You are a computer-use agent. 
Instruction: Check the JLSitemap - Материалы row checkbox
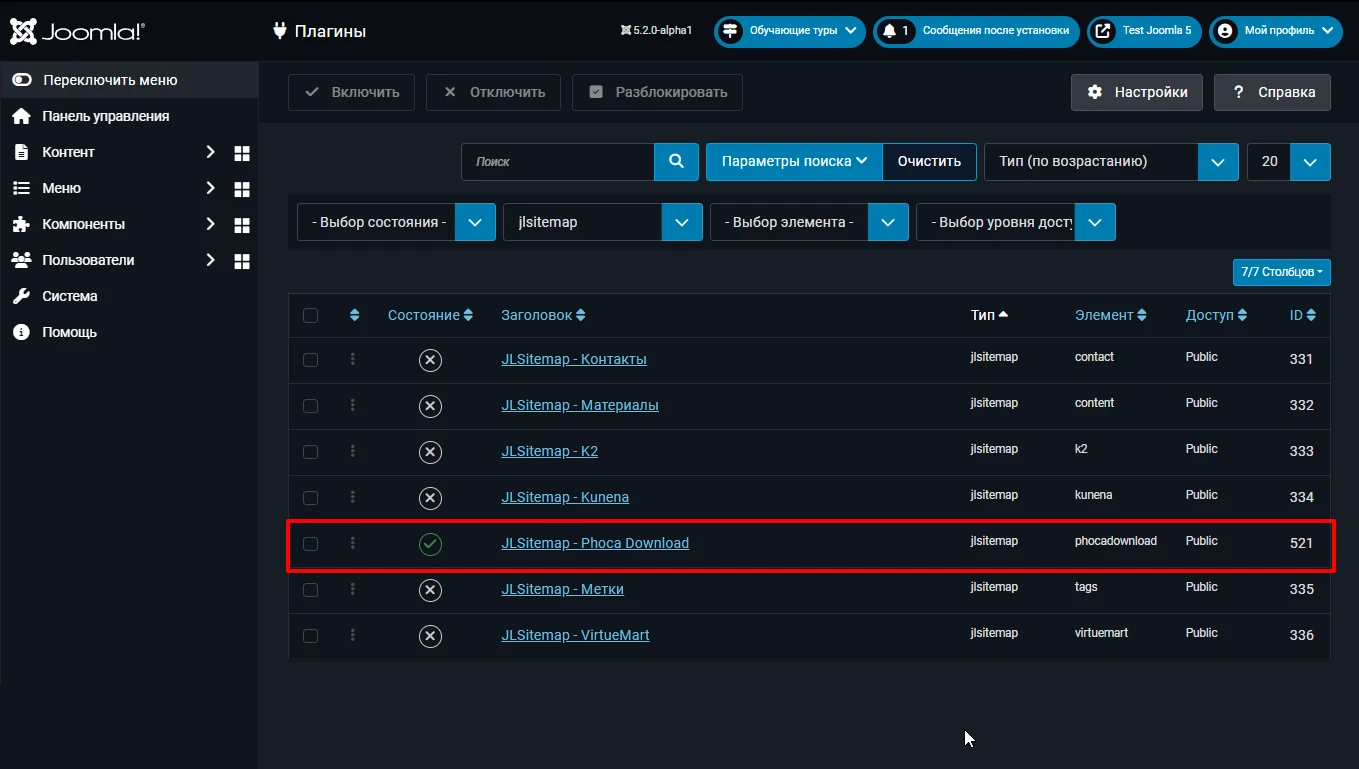(310, 406)
